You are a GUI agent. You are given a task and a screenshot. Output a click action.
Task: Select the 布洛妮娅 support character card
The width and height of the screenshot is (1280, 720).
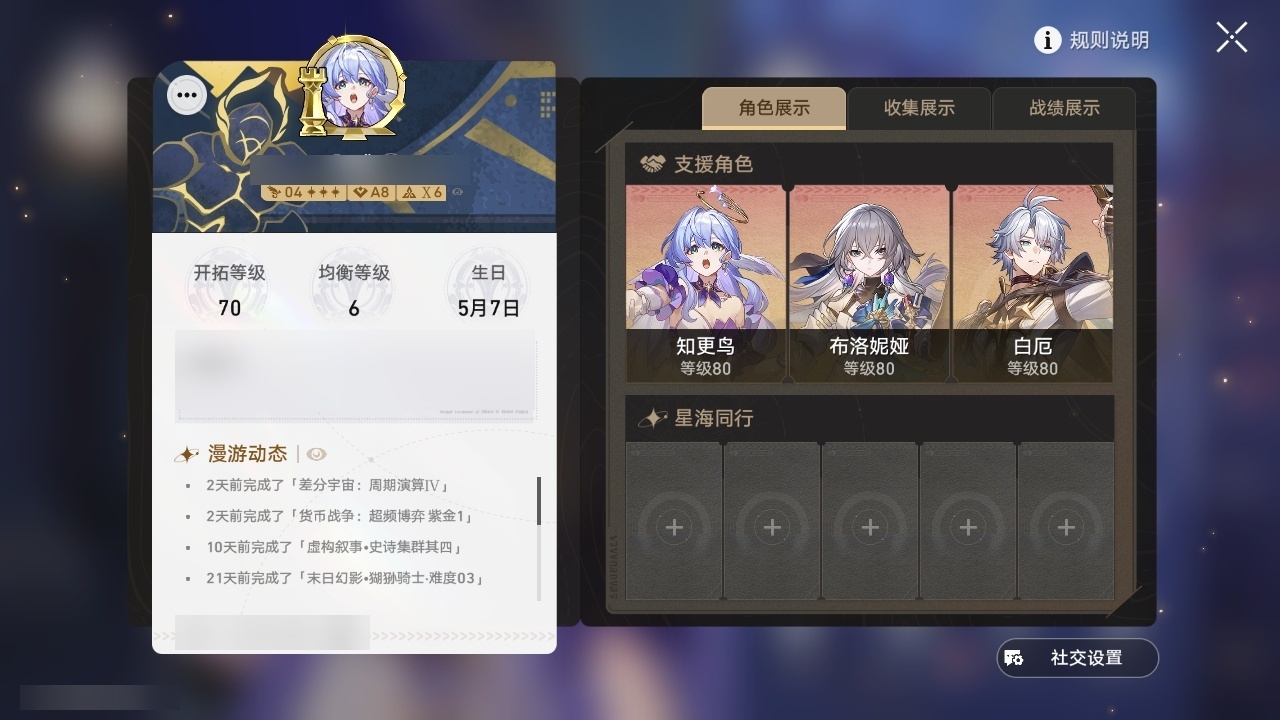tap(869, 283)
